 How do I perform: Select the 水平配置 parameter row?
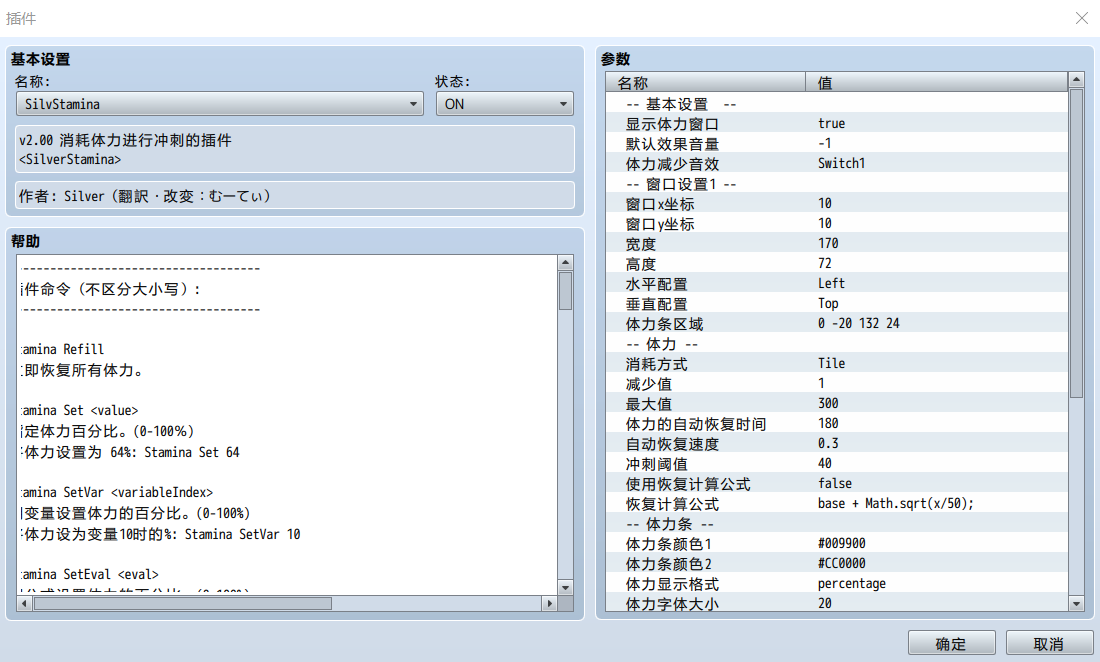(x=837, y=283)
